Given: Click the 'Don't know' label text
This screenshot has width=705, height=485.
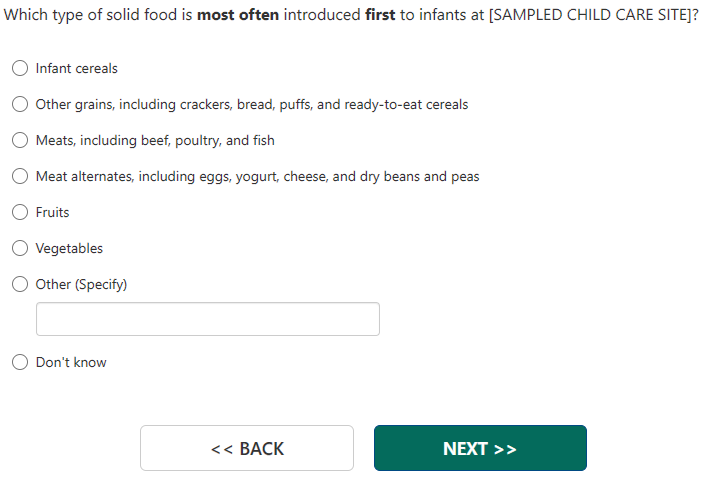Looking at the screenshot, I should pos(71,363).
